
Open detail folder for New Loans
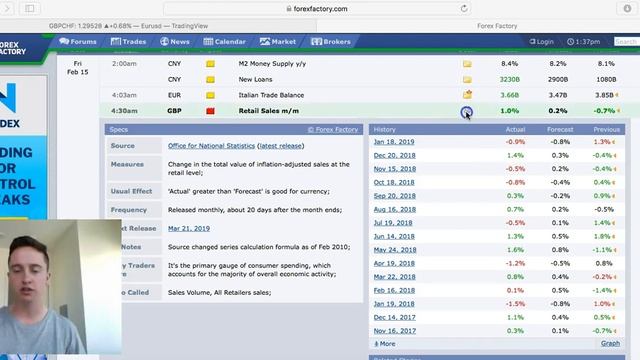click(x=467, y=80)
